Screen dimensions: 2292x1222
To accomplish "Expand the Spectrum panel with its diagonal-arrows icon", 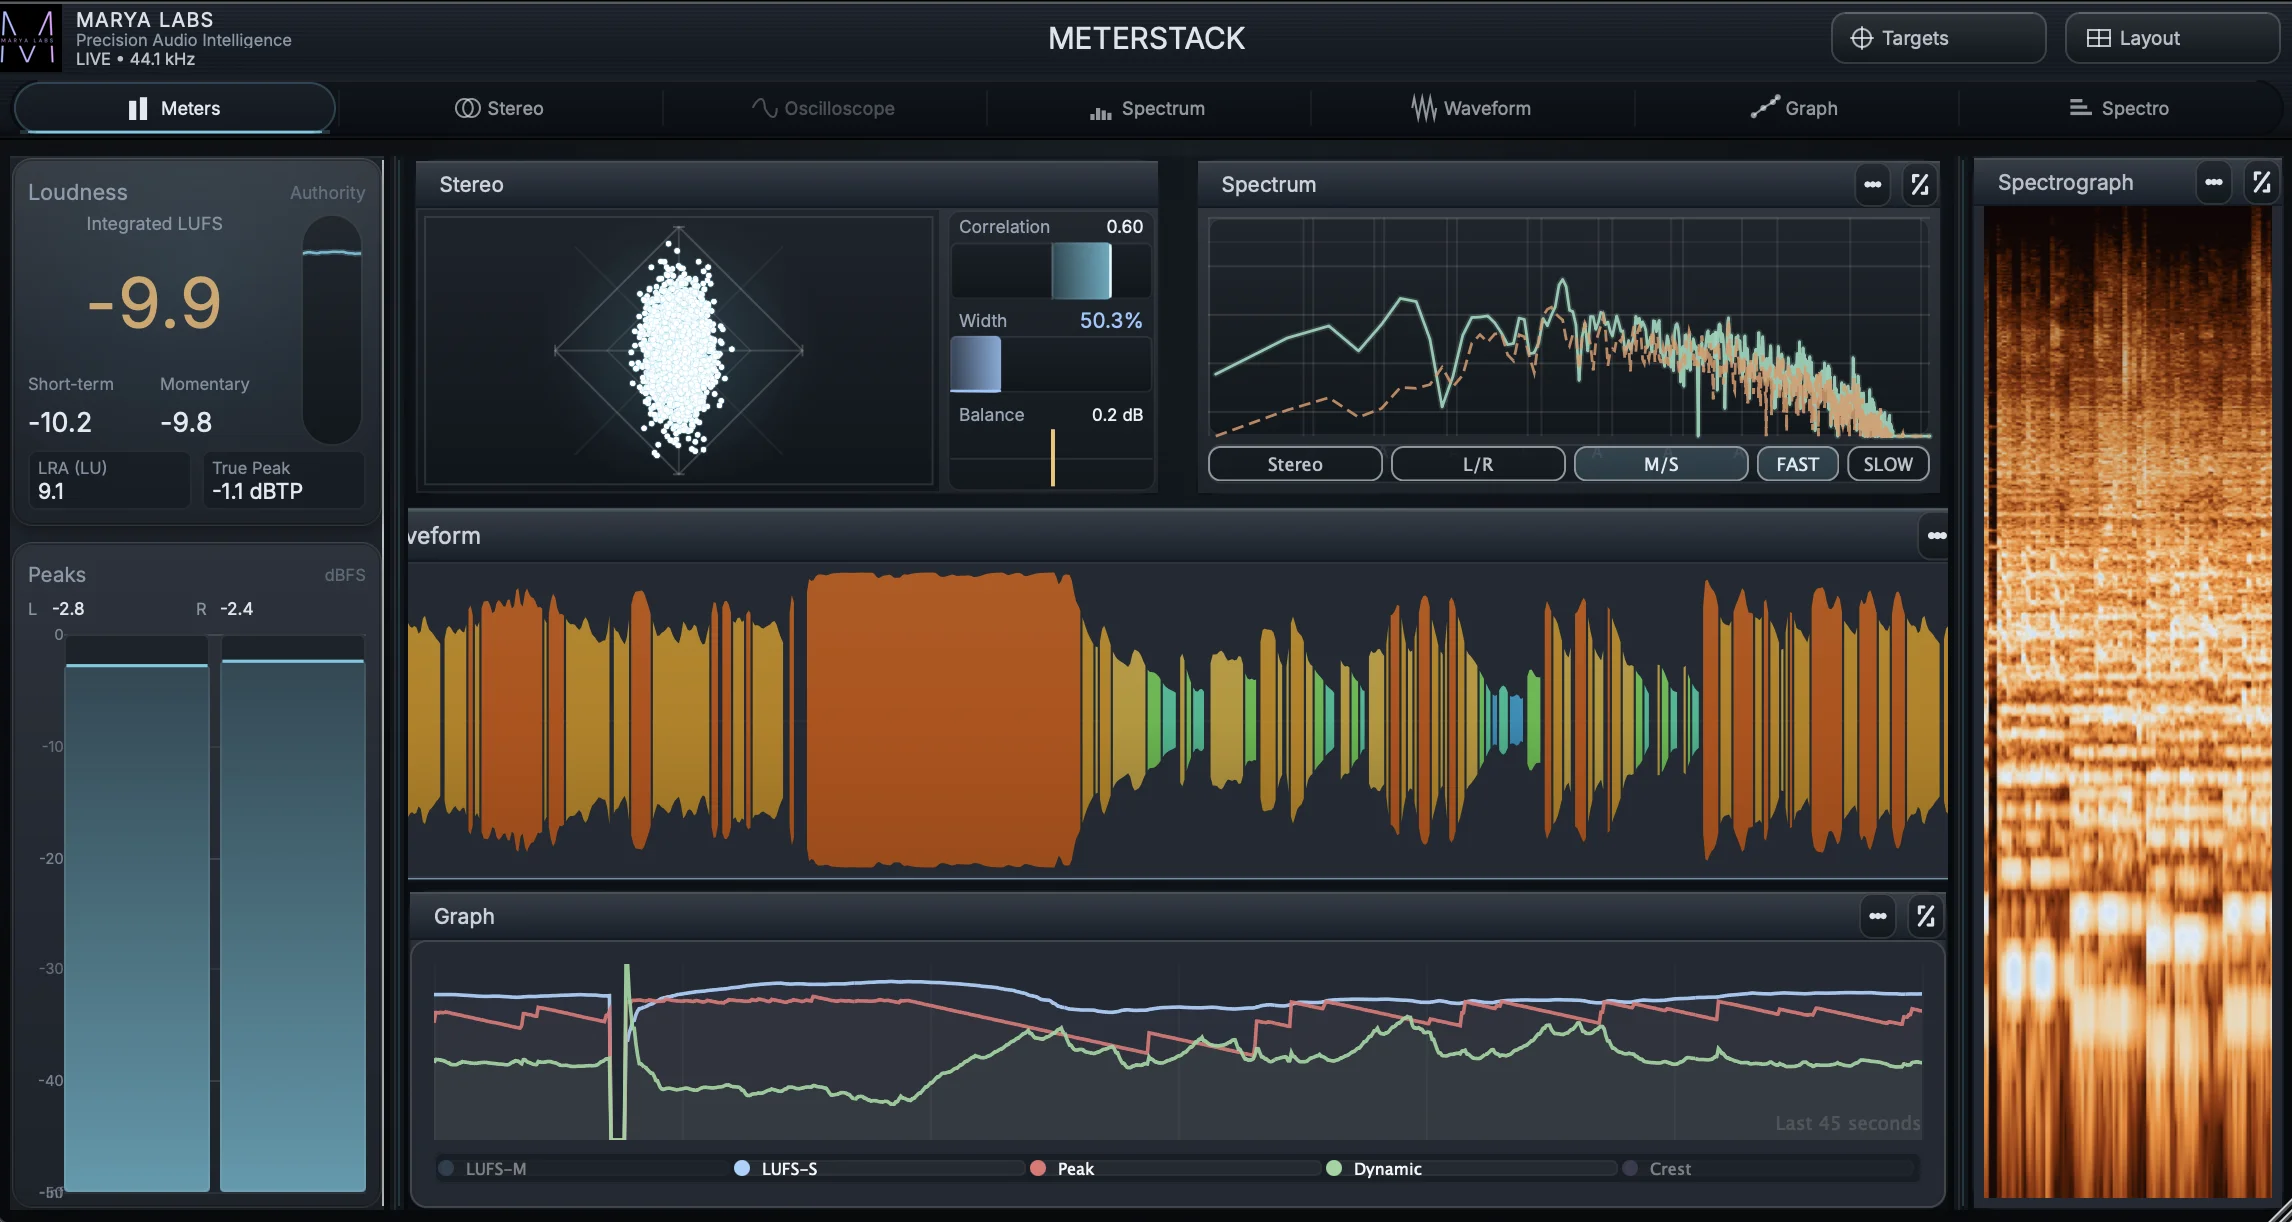I will pos(1919,184).
